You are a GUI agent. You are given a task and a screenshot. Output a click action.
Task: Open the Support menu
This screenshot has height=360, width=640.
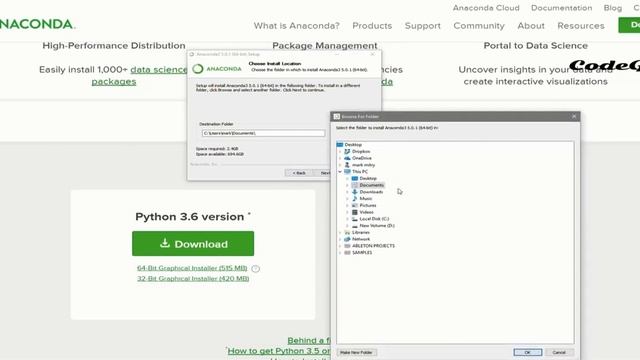coord(422,26)
